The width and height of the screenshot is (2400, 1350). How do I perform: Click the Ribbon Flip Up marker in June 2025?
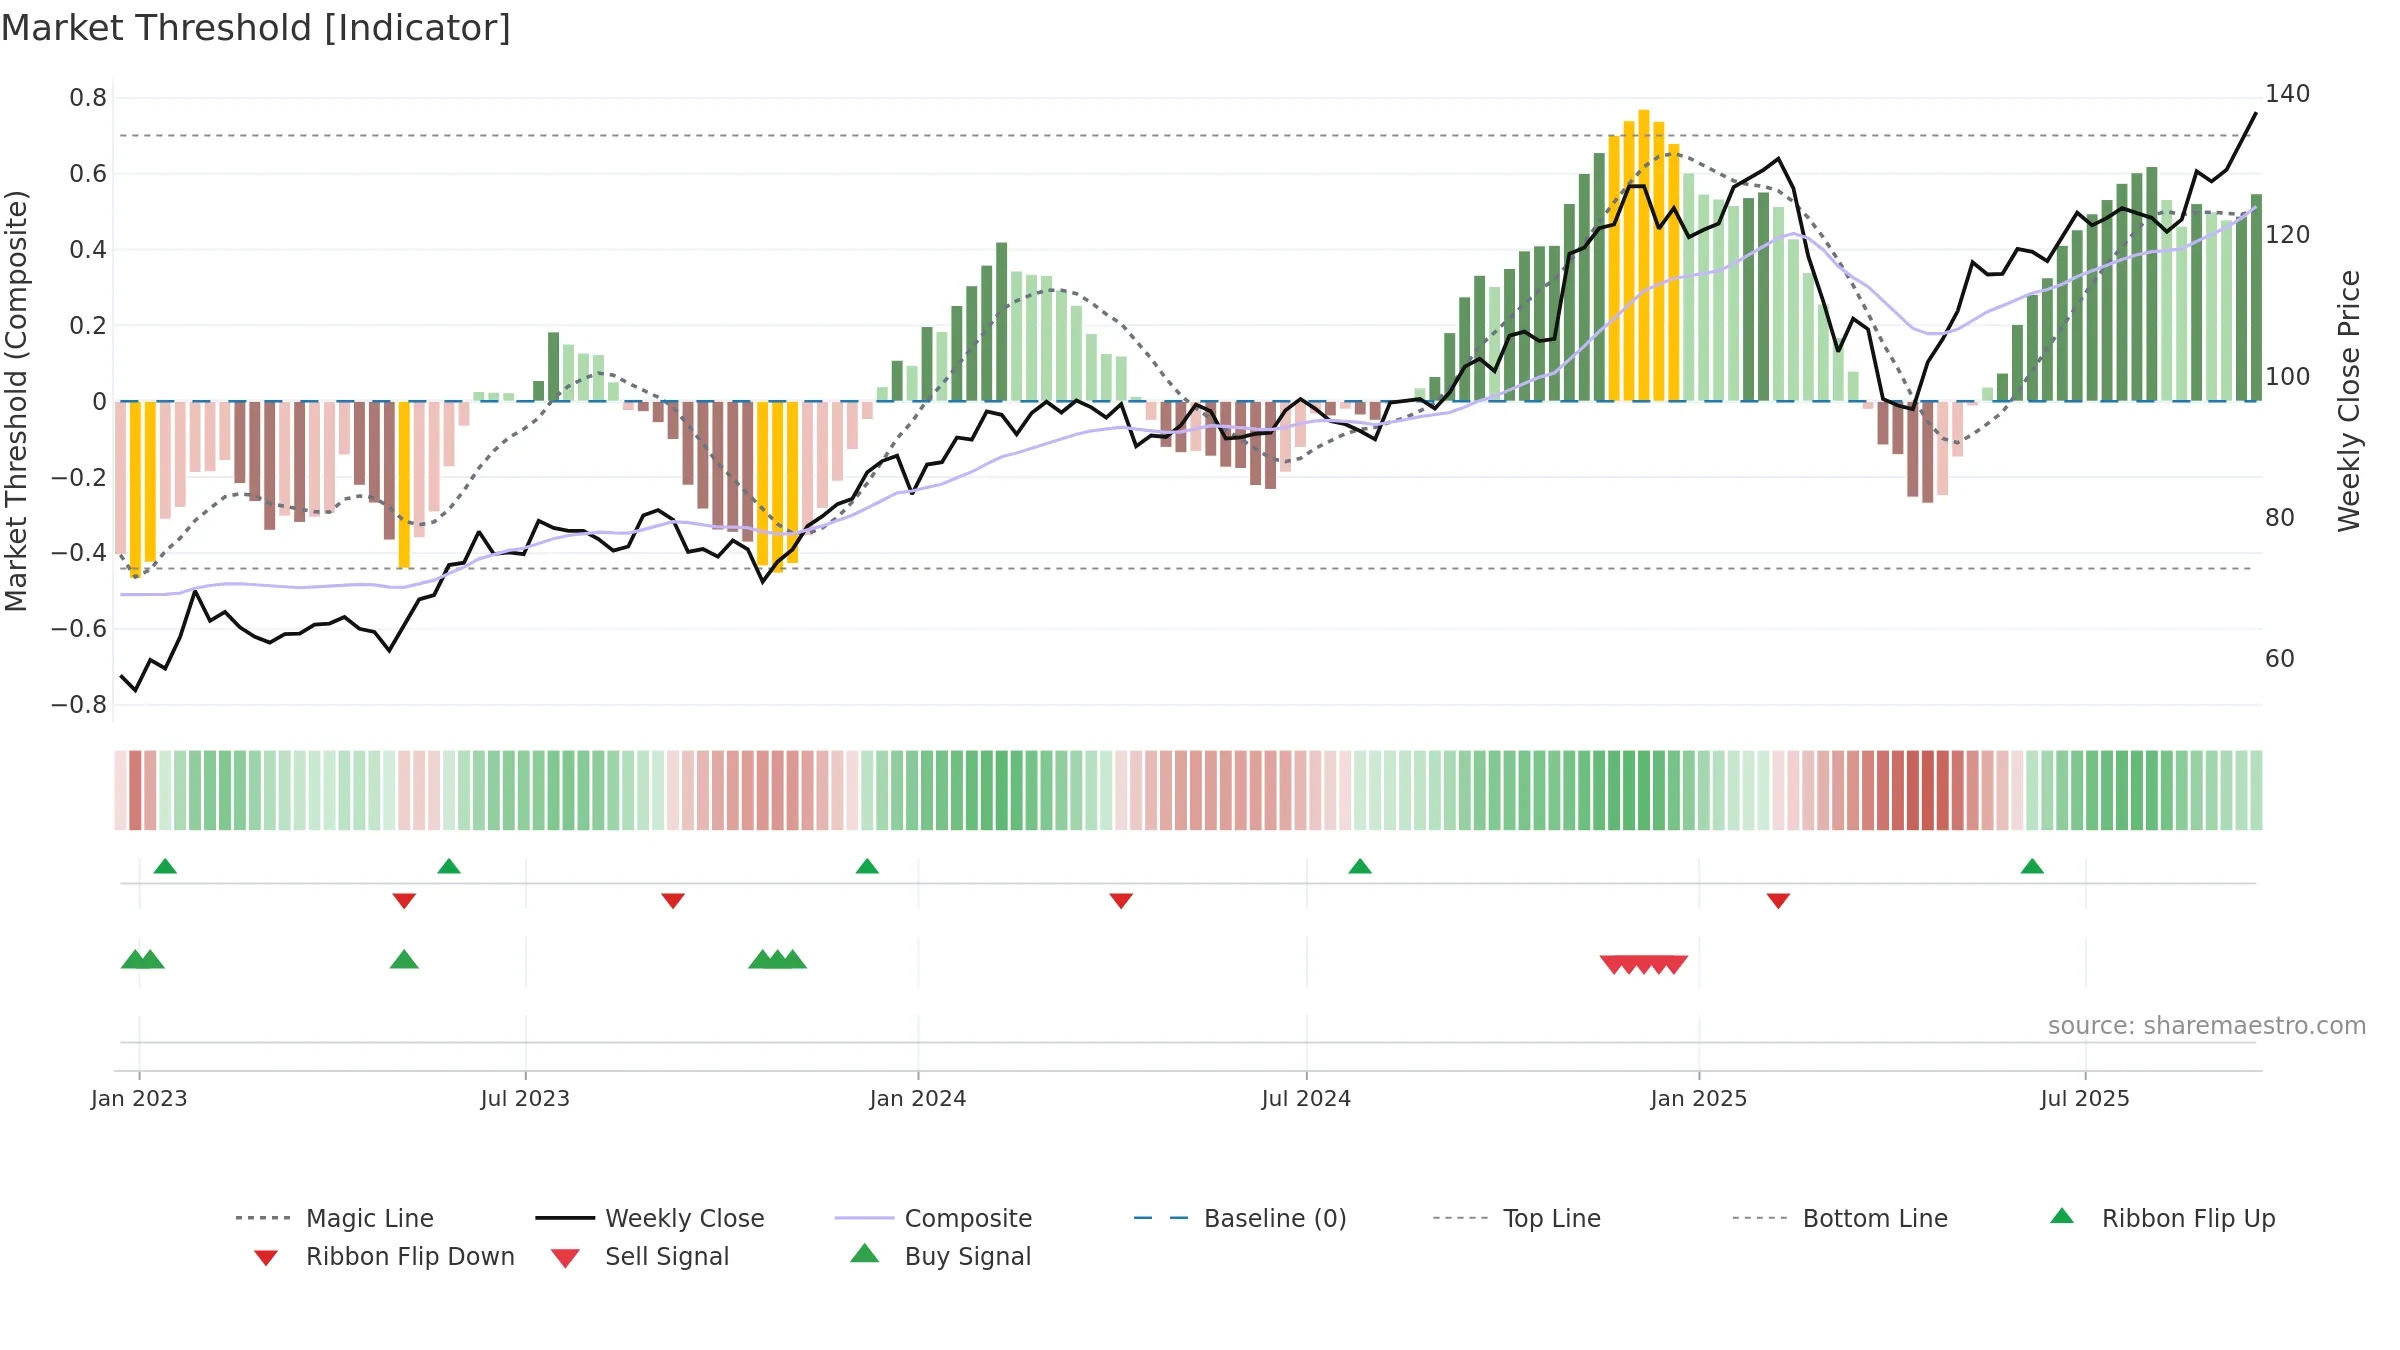(2032, 866)
